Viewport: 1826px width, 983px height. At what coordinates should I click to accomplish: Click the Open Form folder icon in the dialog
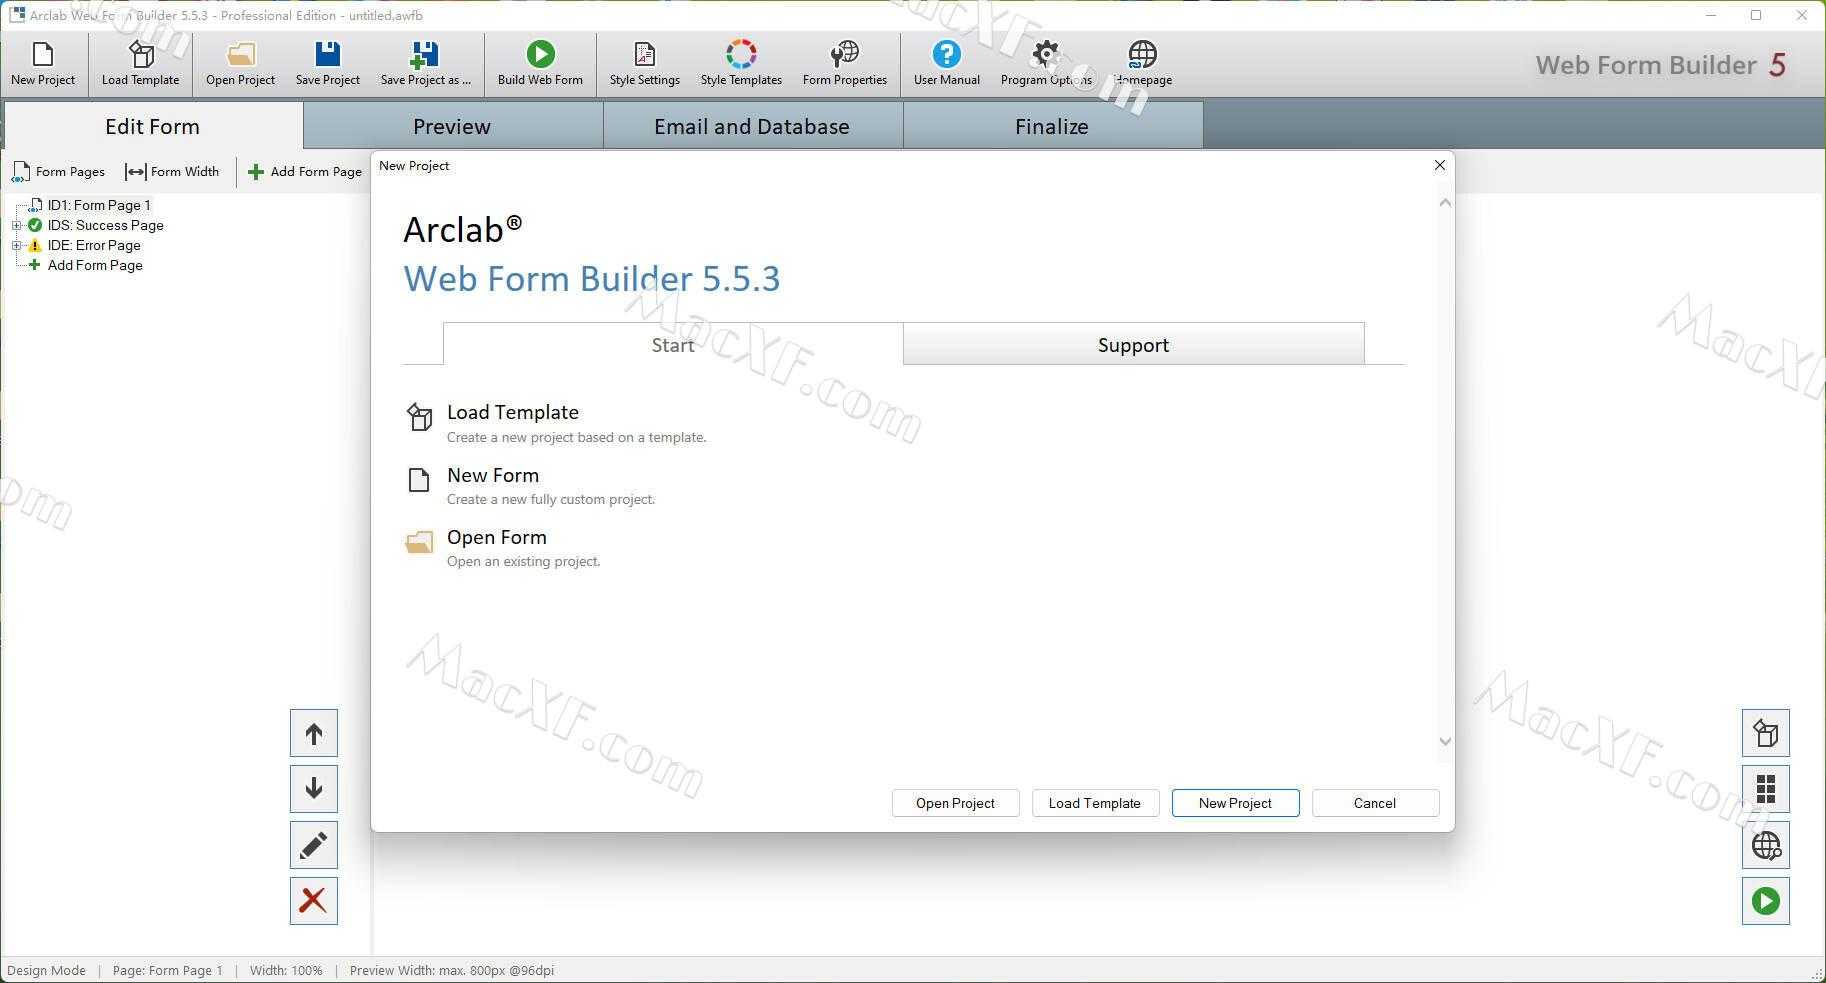[x=419, y=542]
